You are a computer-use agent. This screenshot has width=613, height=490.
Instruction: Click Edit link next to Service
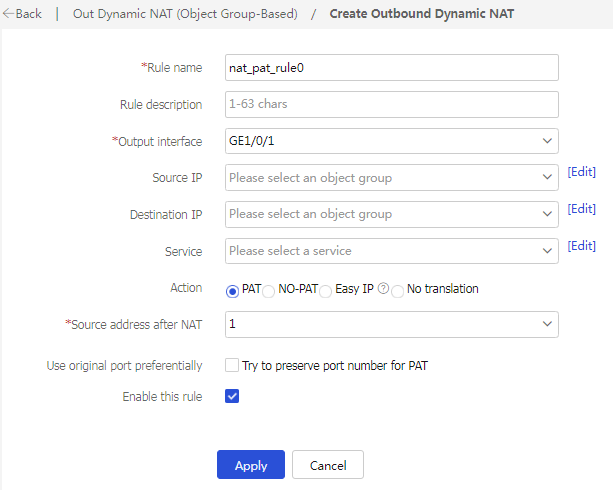pyautogui.click(x=581, y=246)
